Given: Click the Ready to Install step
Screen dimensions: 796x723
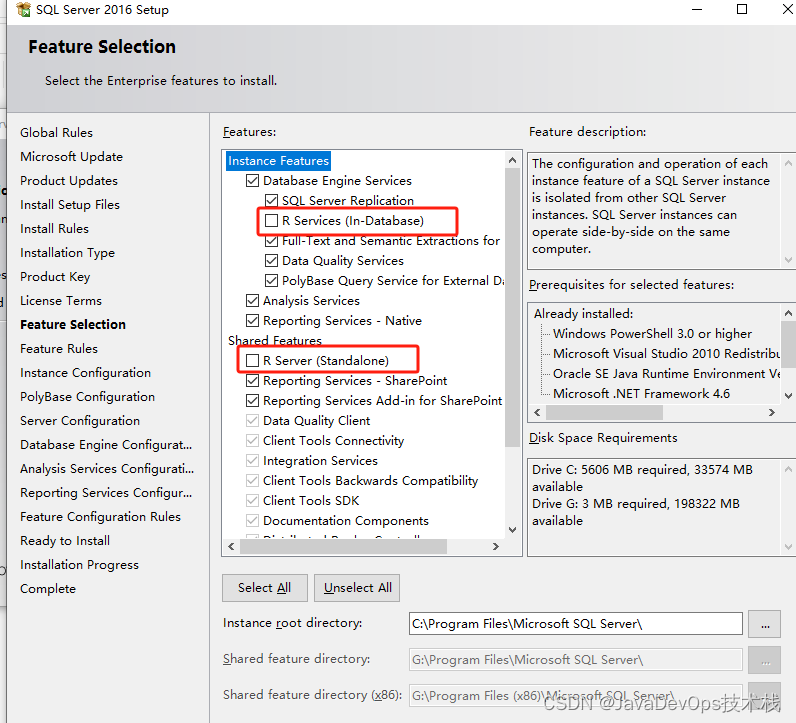Looking at the screenshot, I should (x=65, y=541).
